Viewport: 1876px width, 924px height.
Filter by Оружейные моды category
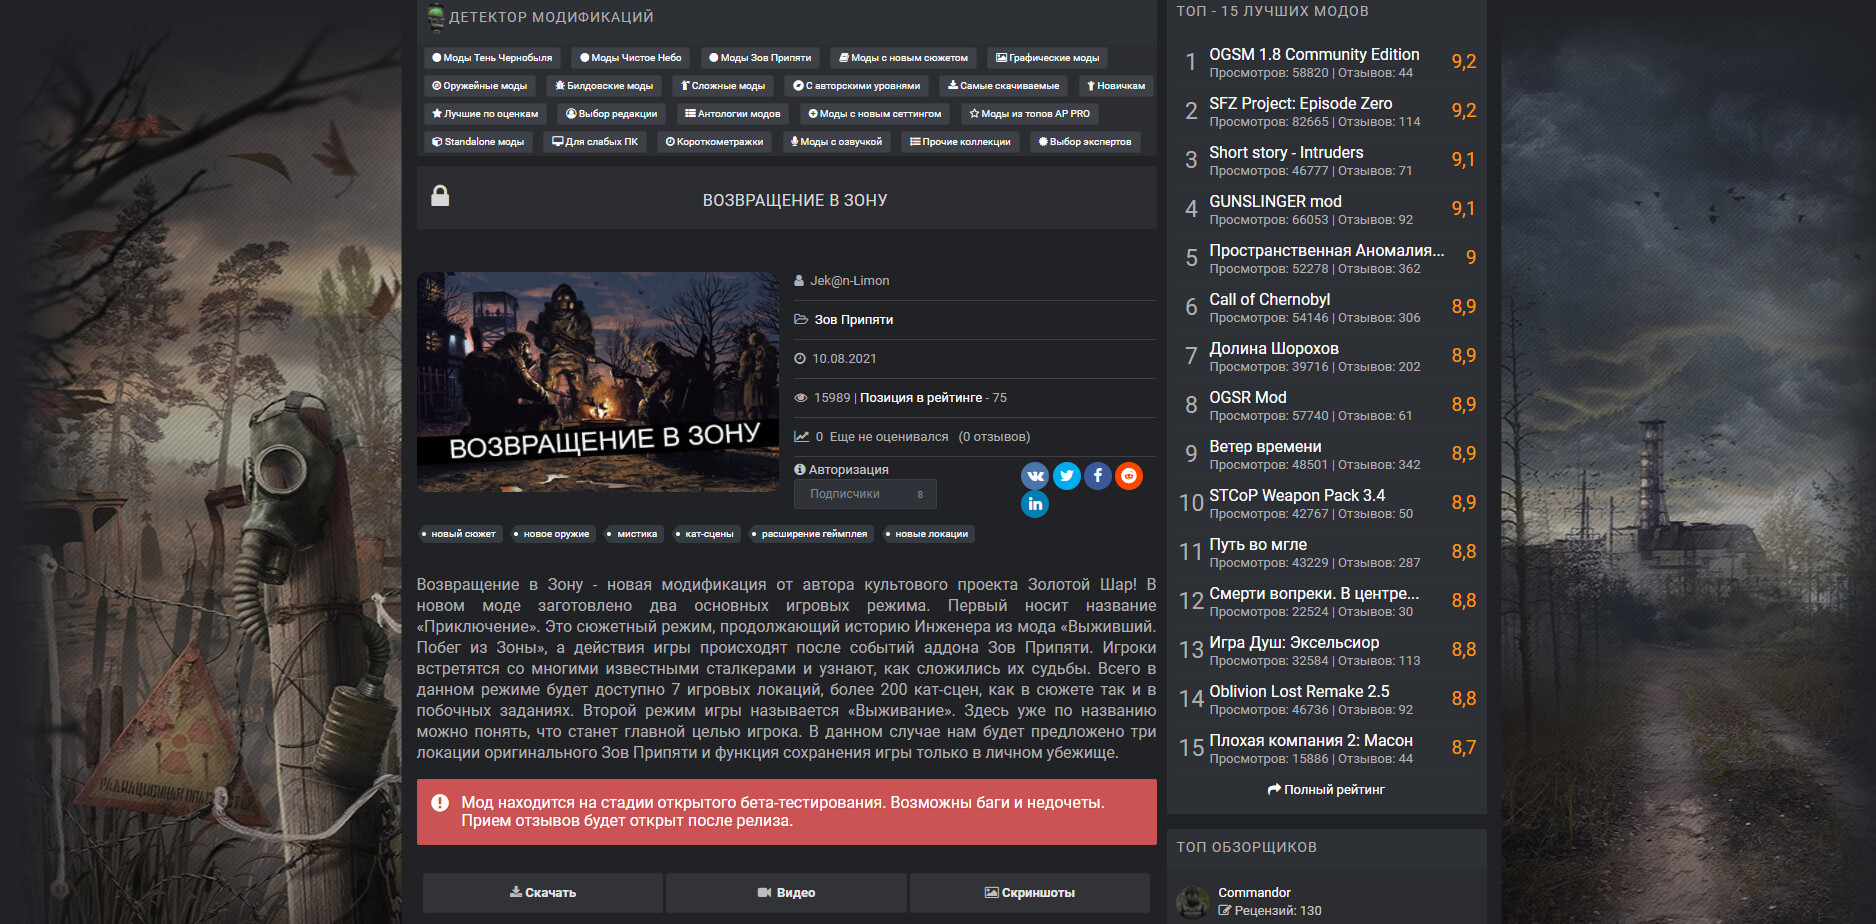480,86
